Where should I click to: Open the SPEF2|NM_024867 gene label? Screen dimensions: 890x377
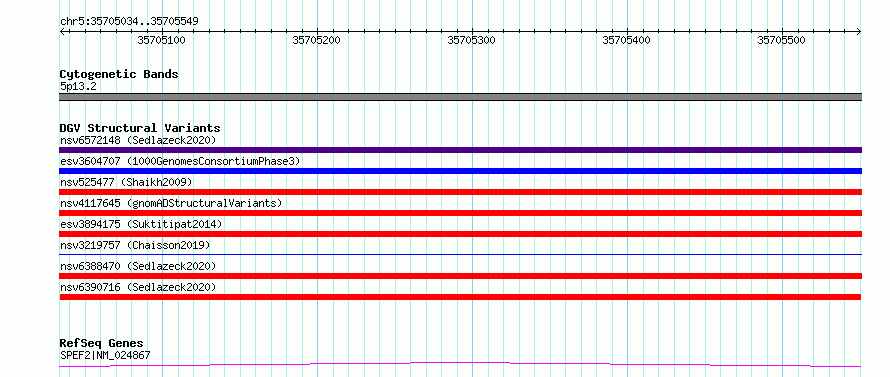coord(105,356)
